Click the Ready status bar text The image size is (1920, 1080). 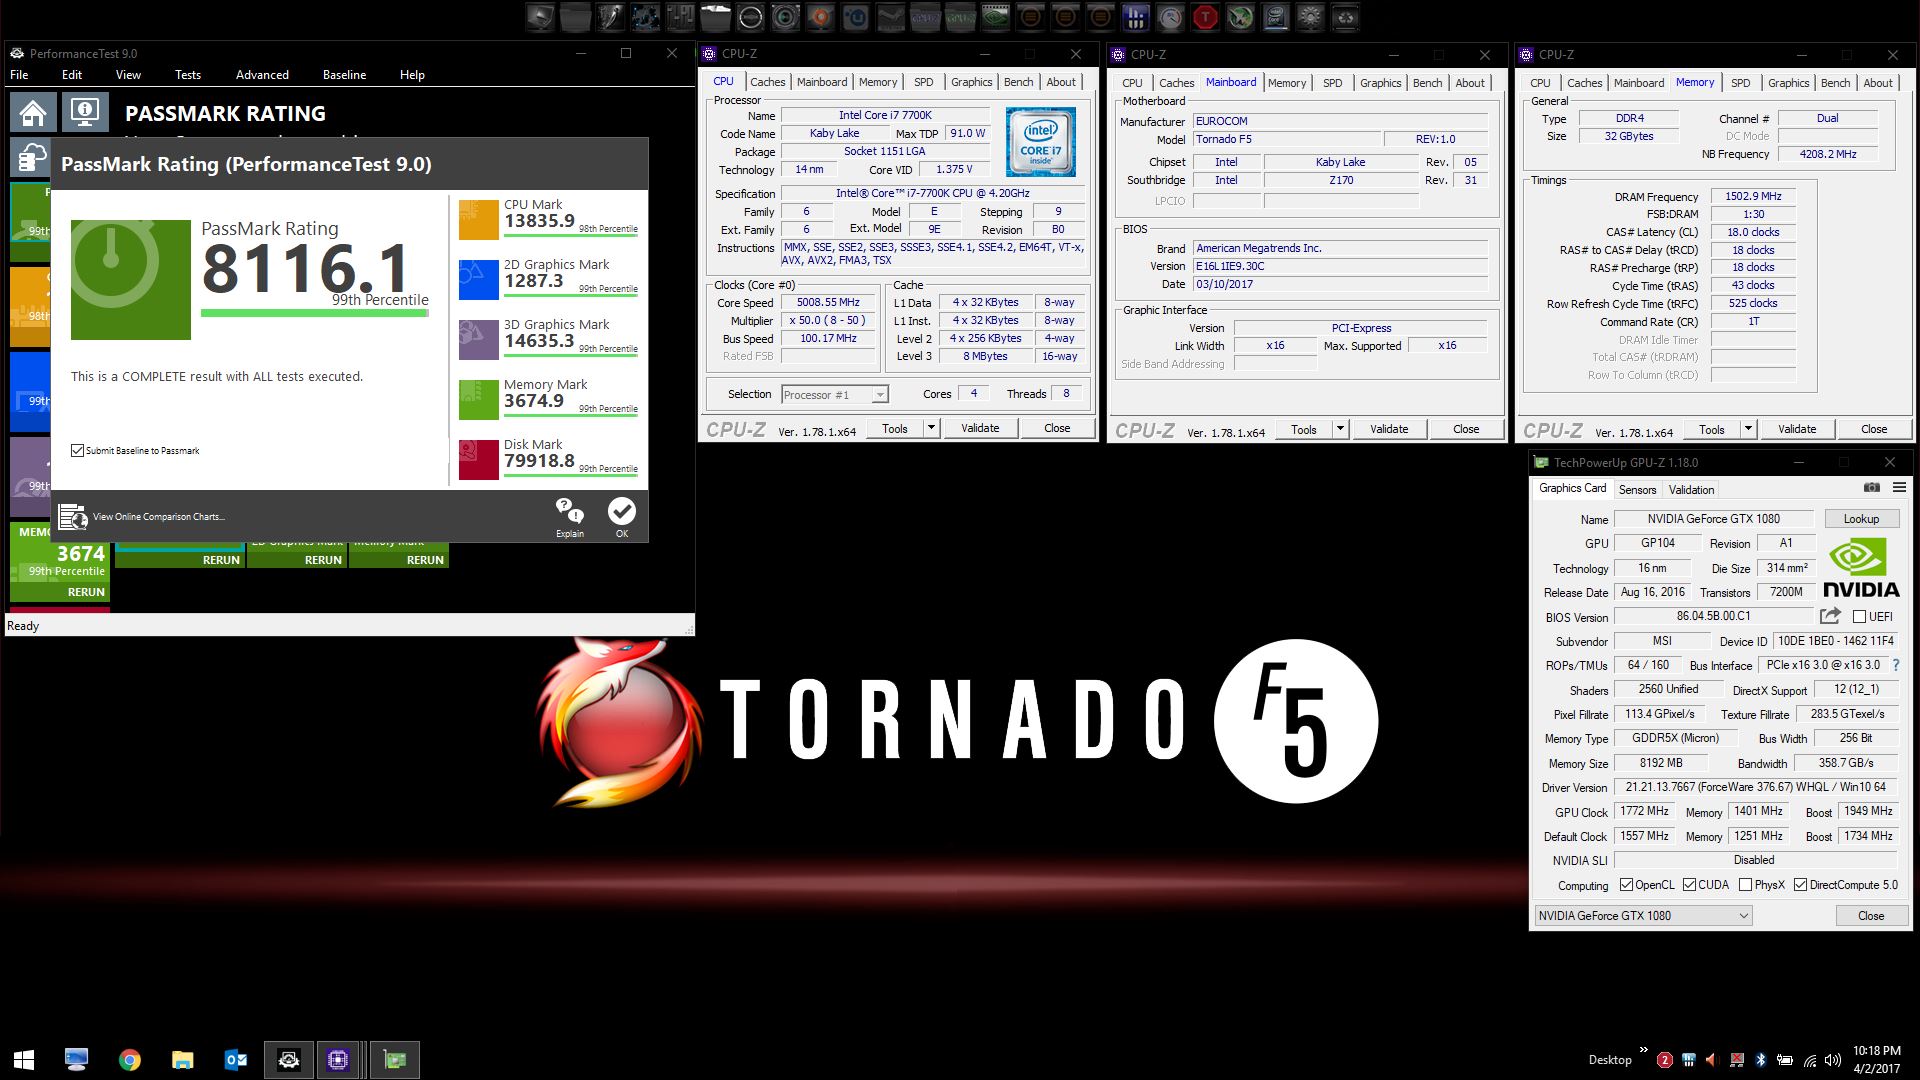click(23, 626)
